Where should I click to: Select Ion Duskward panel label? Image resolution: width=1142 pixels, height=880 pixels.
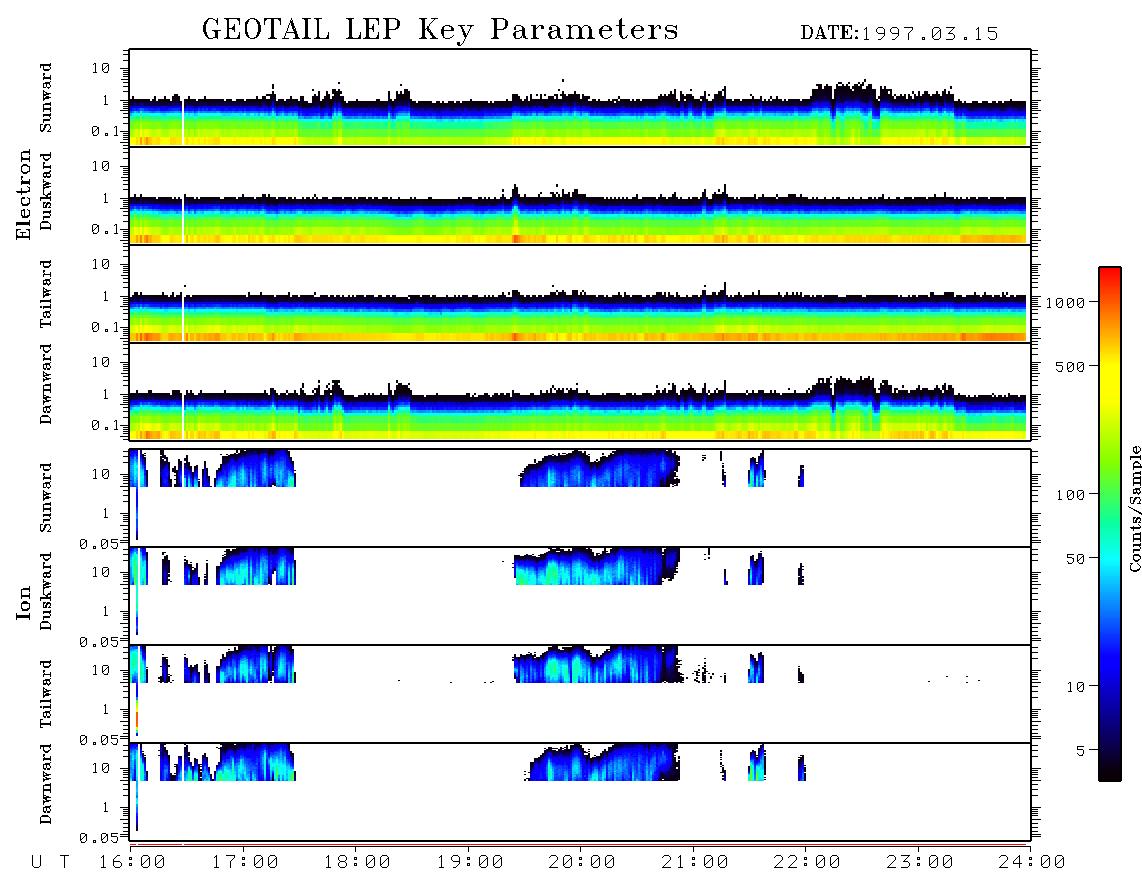(46, 591)
